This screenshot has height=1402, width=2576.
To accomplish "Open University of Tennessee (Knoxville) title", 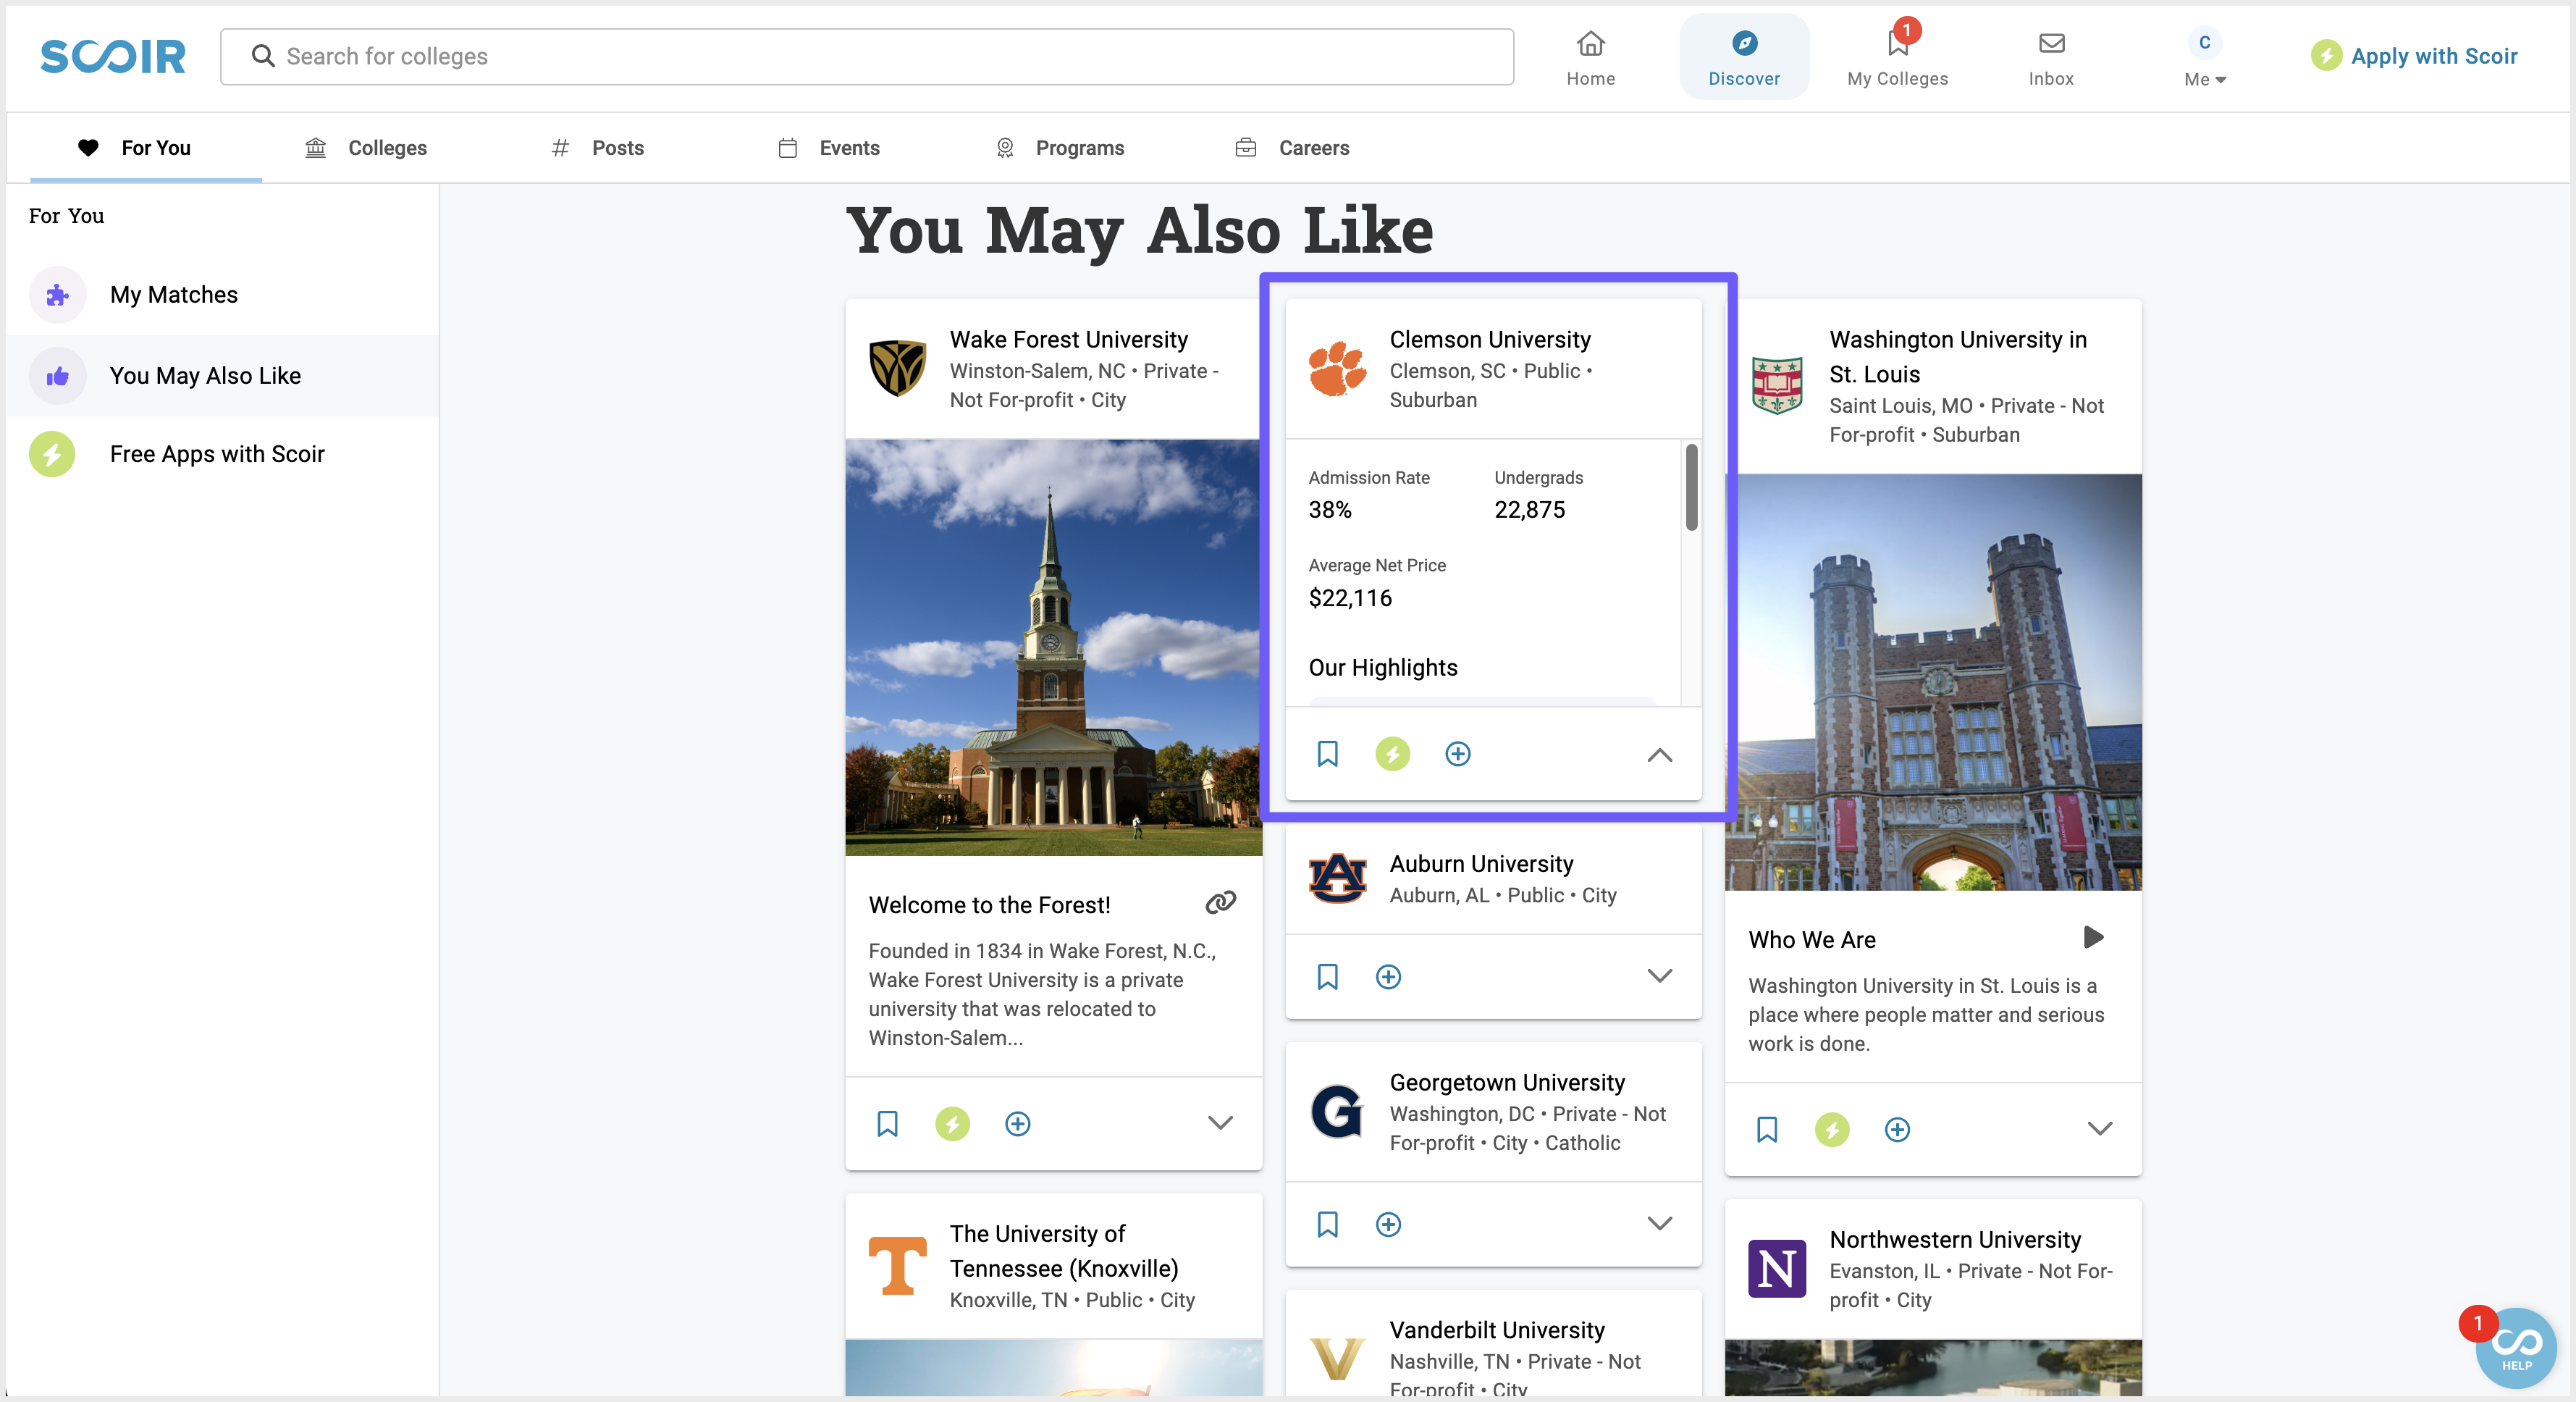I will click(1064, 1251).
